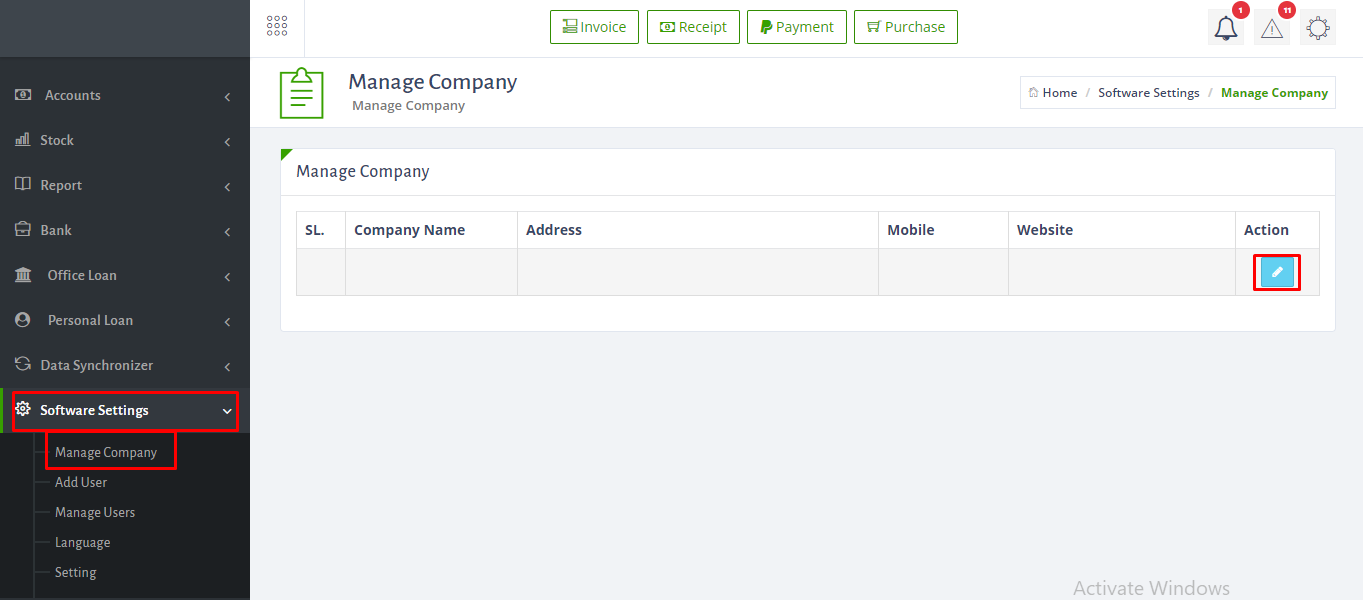Click the blue pencil edit button

pyautogui.click(x=1277, y=272)
